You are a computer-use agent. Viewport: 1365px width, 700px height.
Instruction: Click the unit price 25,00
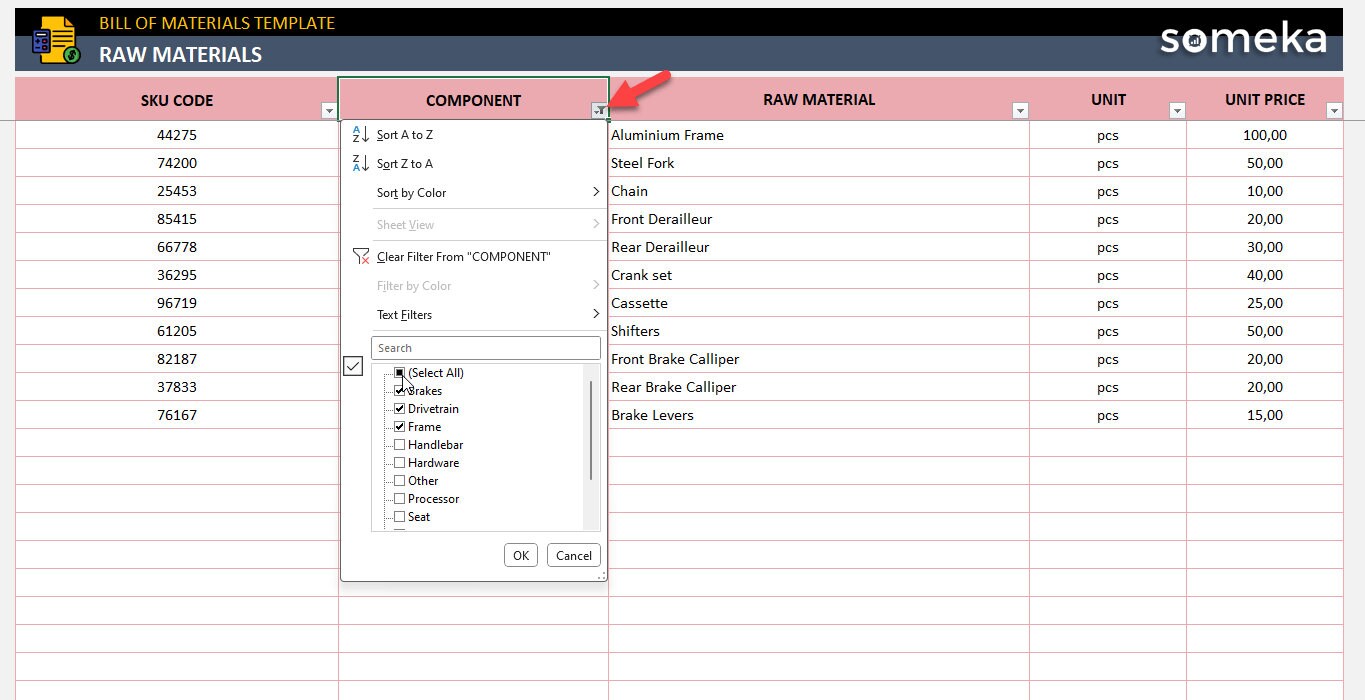(1265, 303)
